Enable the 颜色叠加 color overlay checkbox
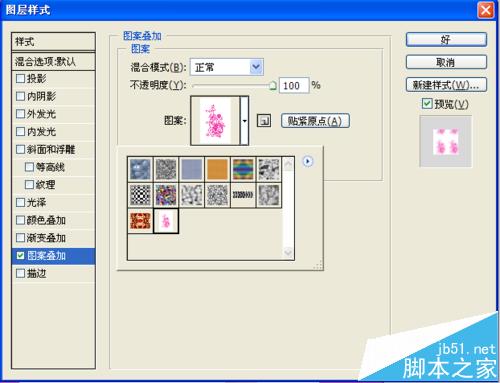 click(20, 220)
